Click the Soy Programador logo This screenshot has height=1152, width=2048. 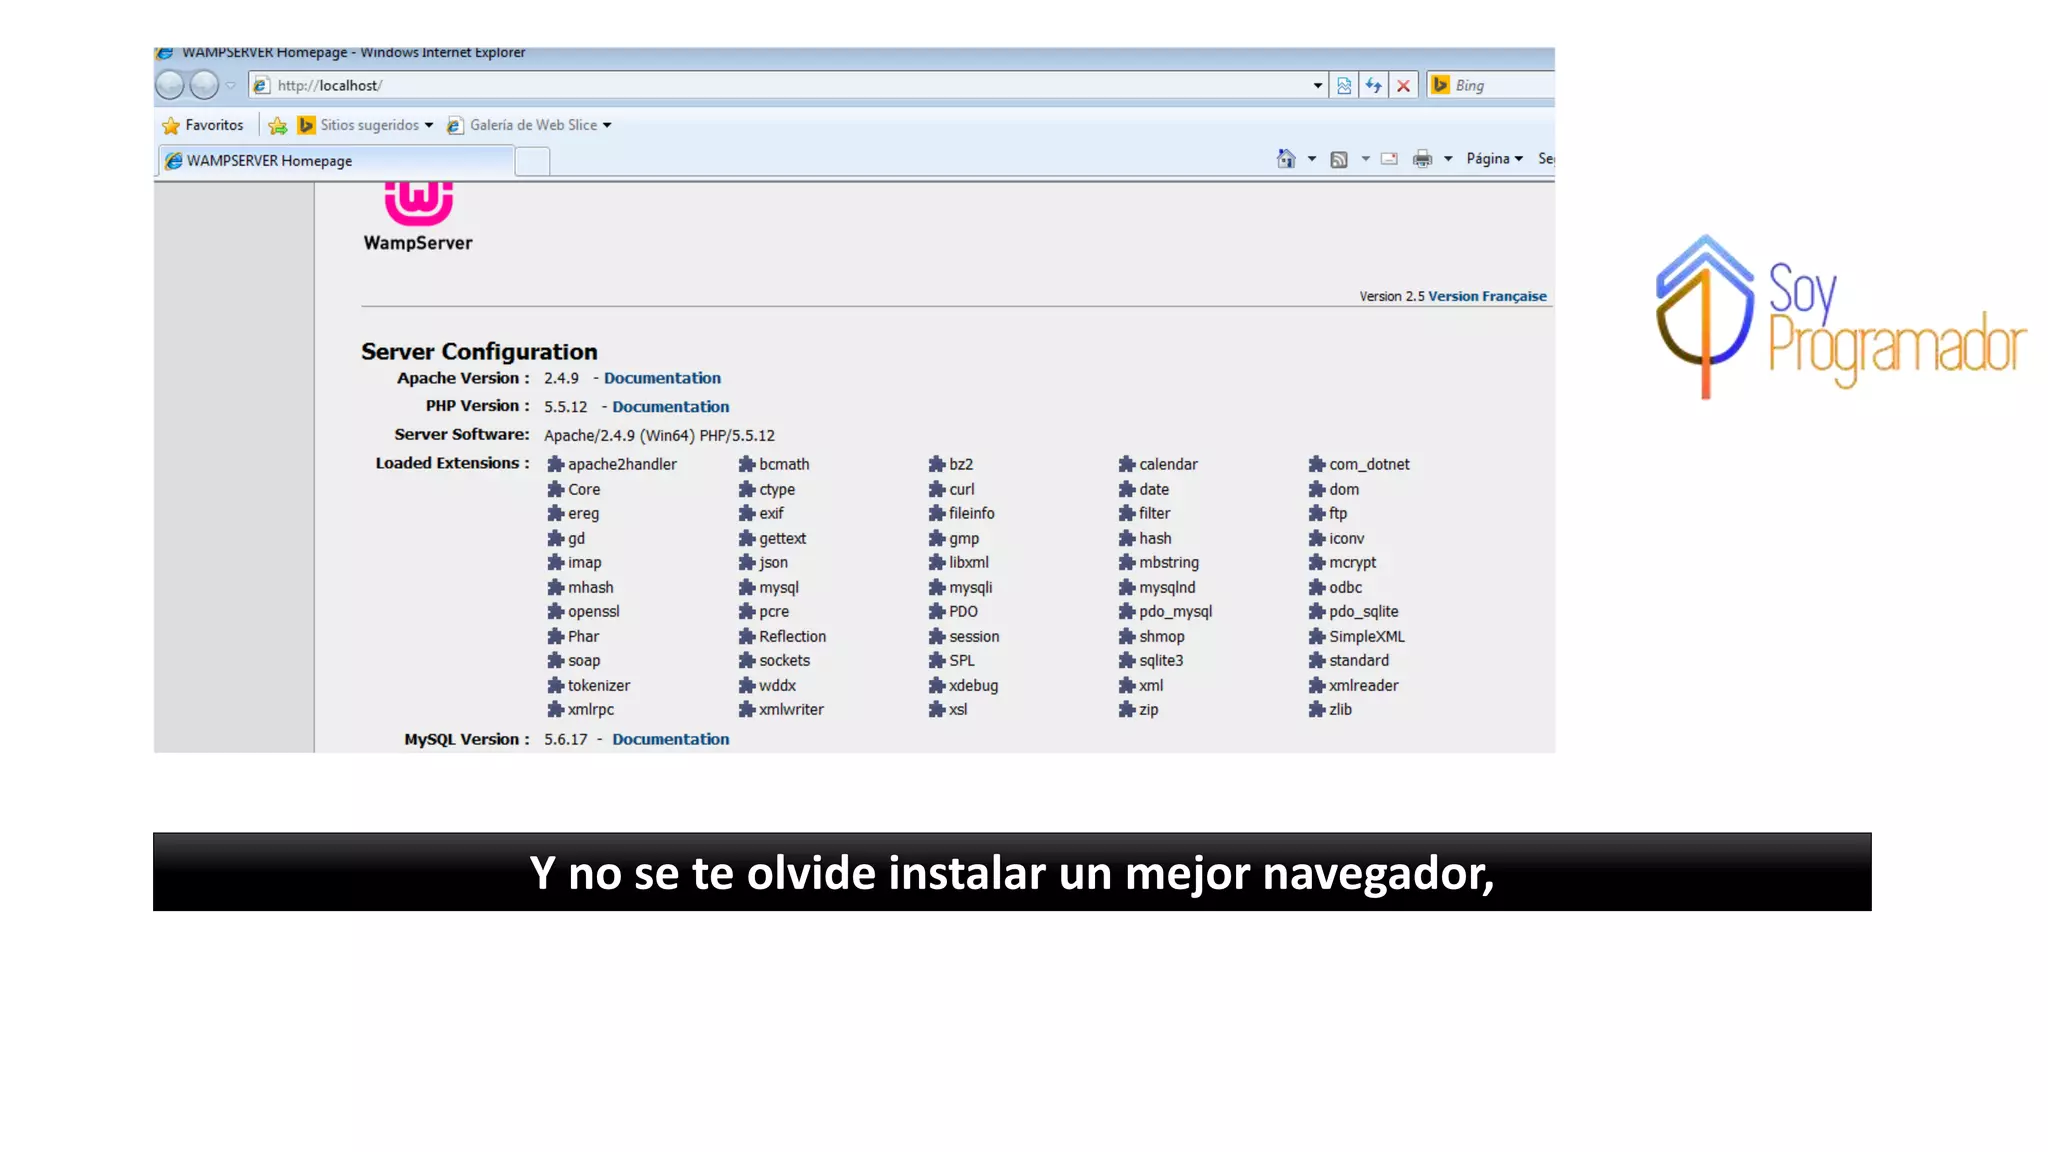(x=1841, y=317)
